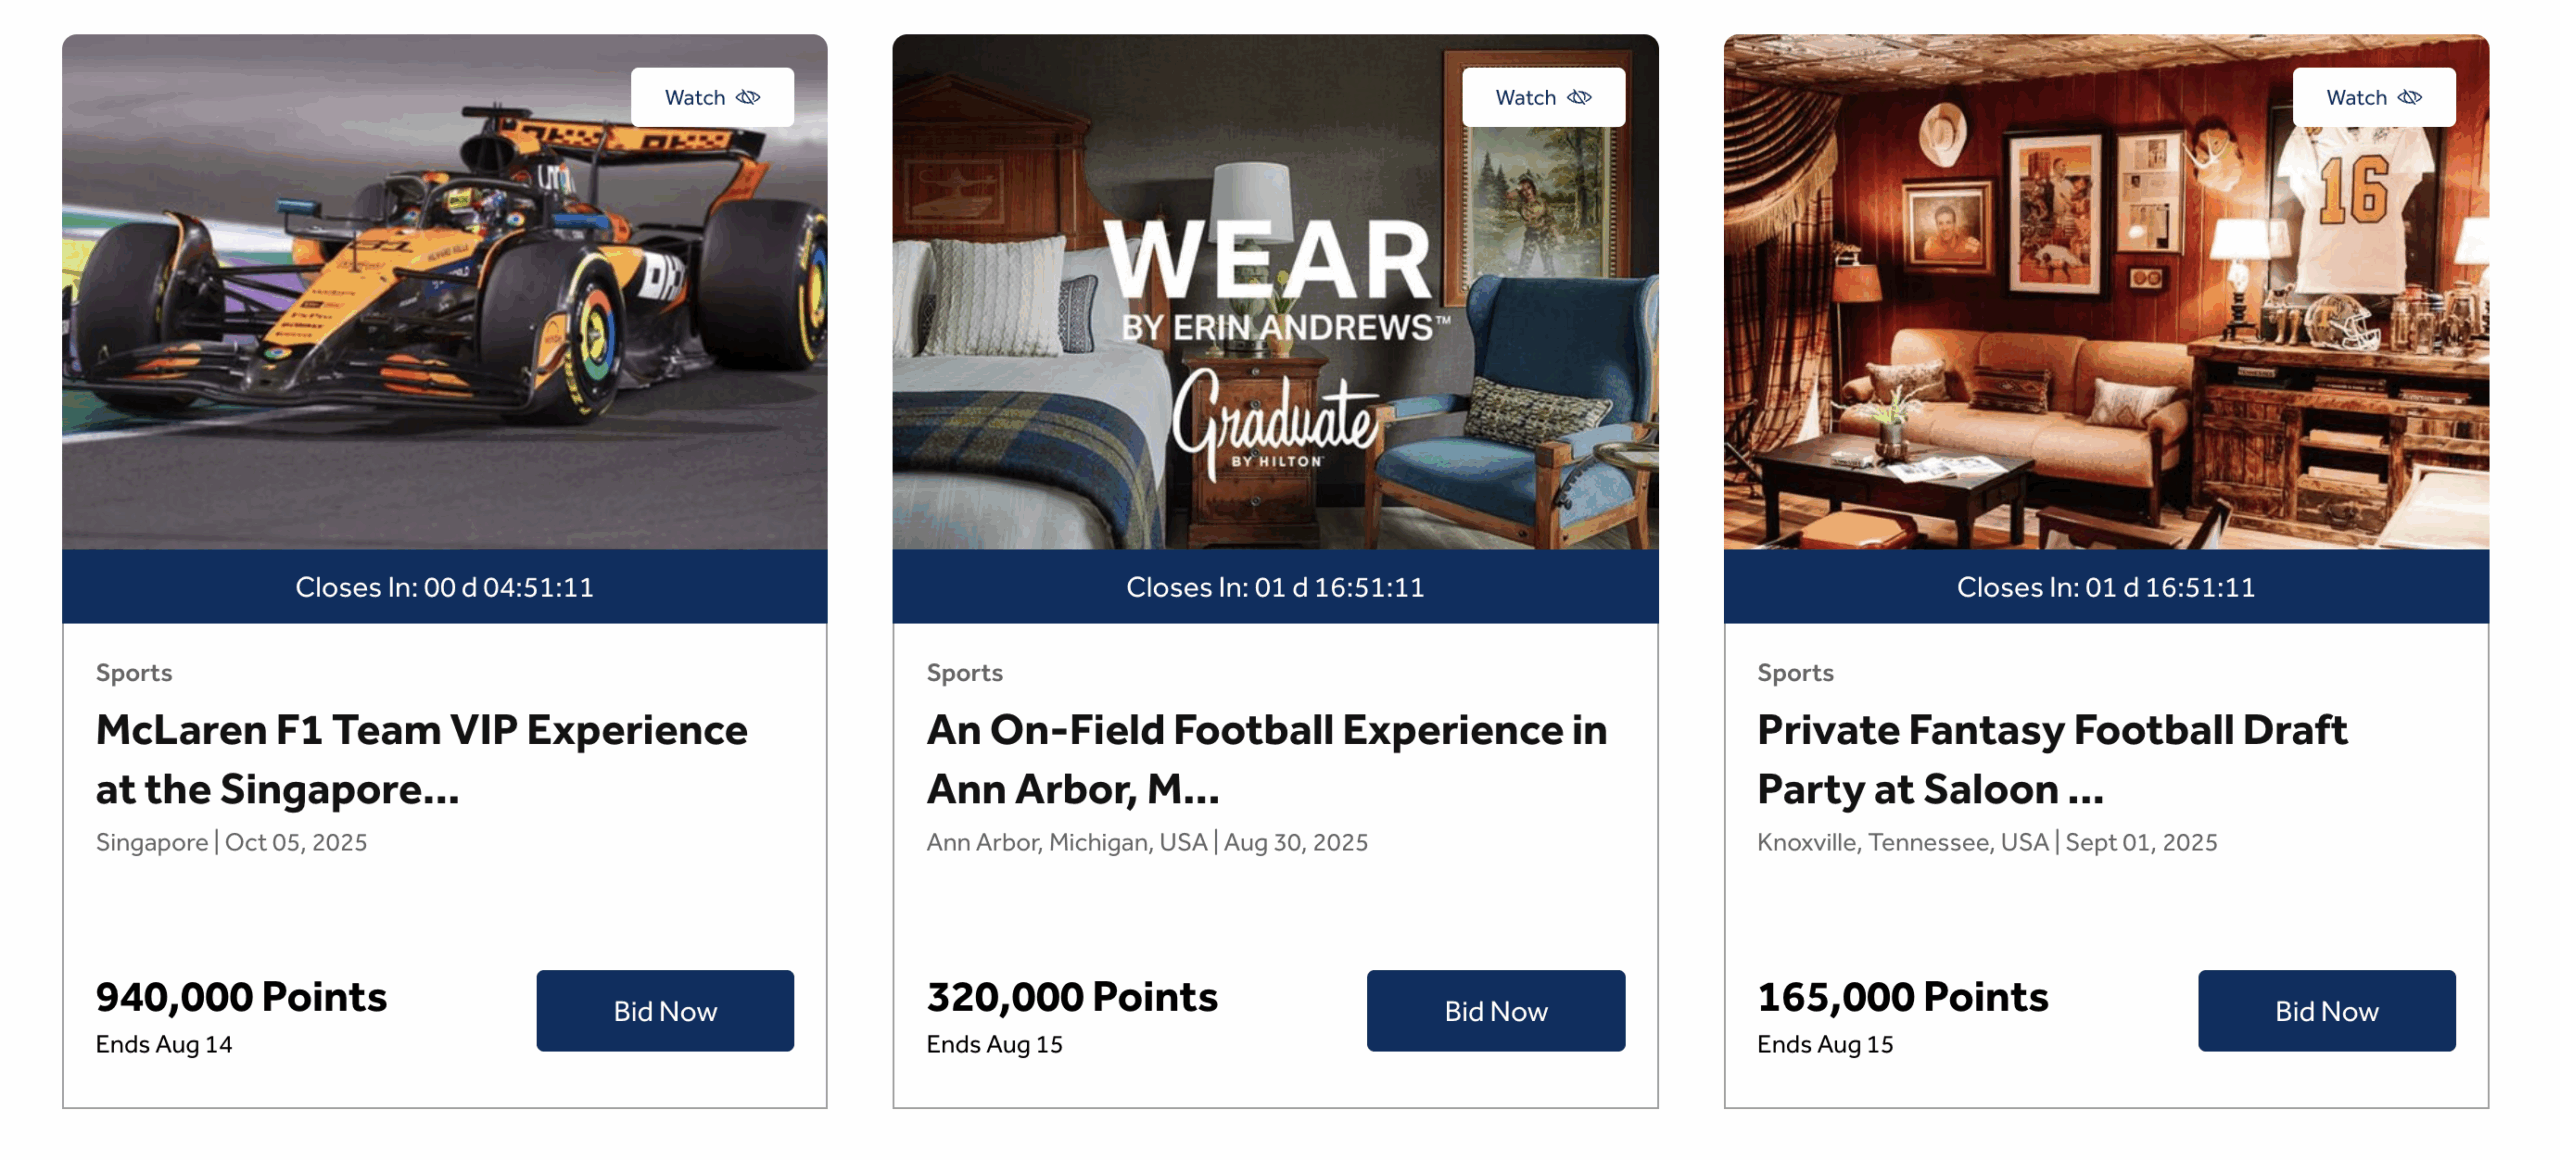Open the 940,000 Points listing details
The image size is (2560, 1160).
240,995
